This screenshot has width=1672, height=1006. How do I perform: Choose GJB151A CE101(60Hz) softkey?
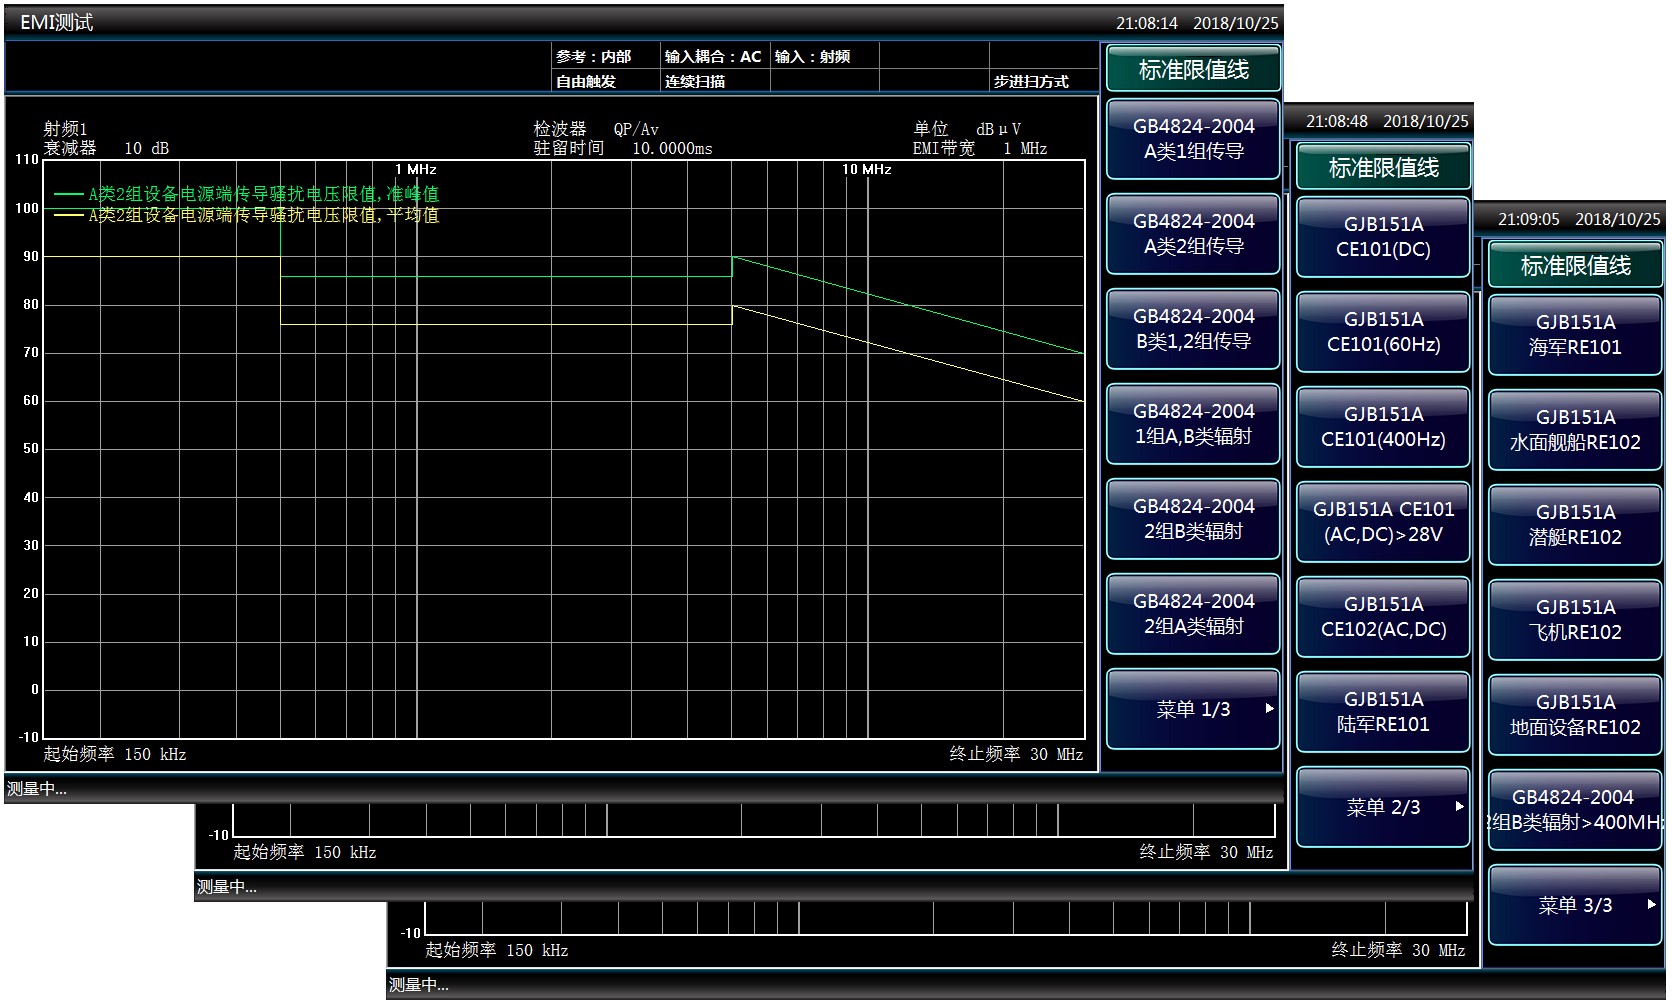point(1383,332)
